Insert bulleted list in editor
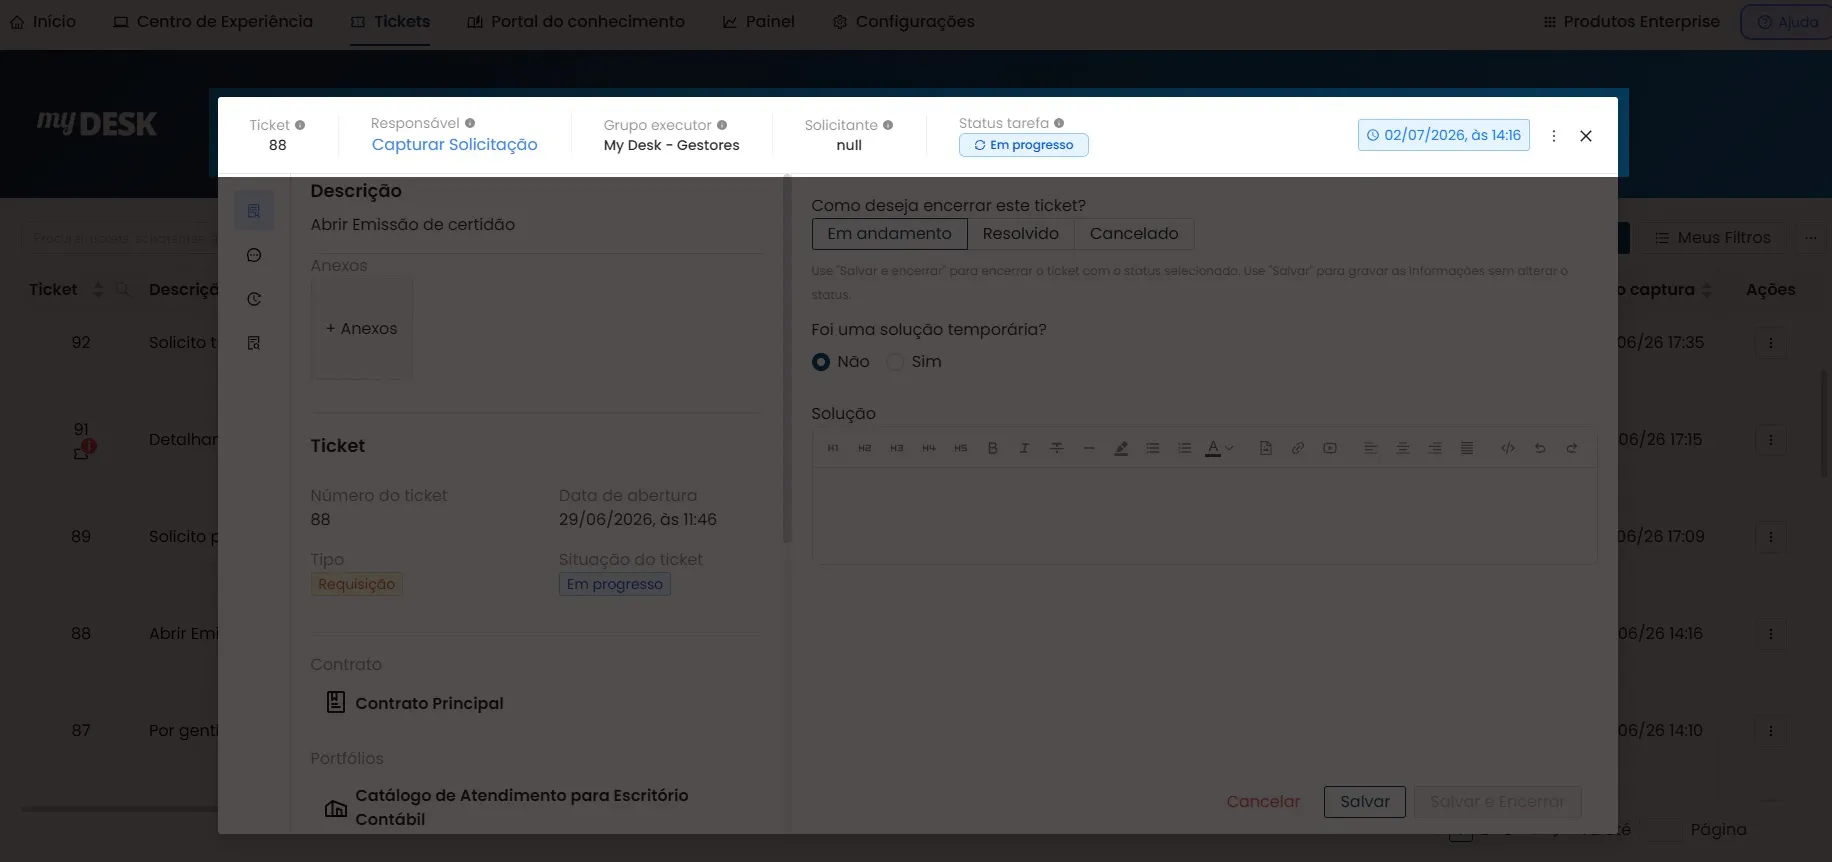 [1153, 448]
